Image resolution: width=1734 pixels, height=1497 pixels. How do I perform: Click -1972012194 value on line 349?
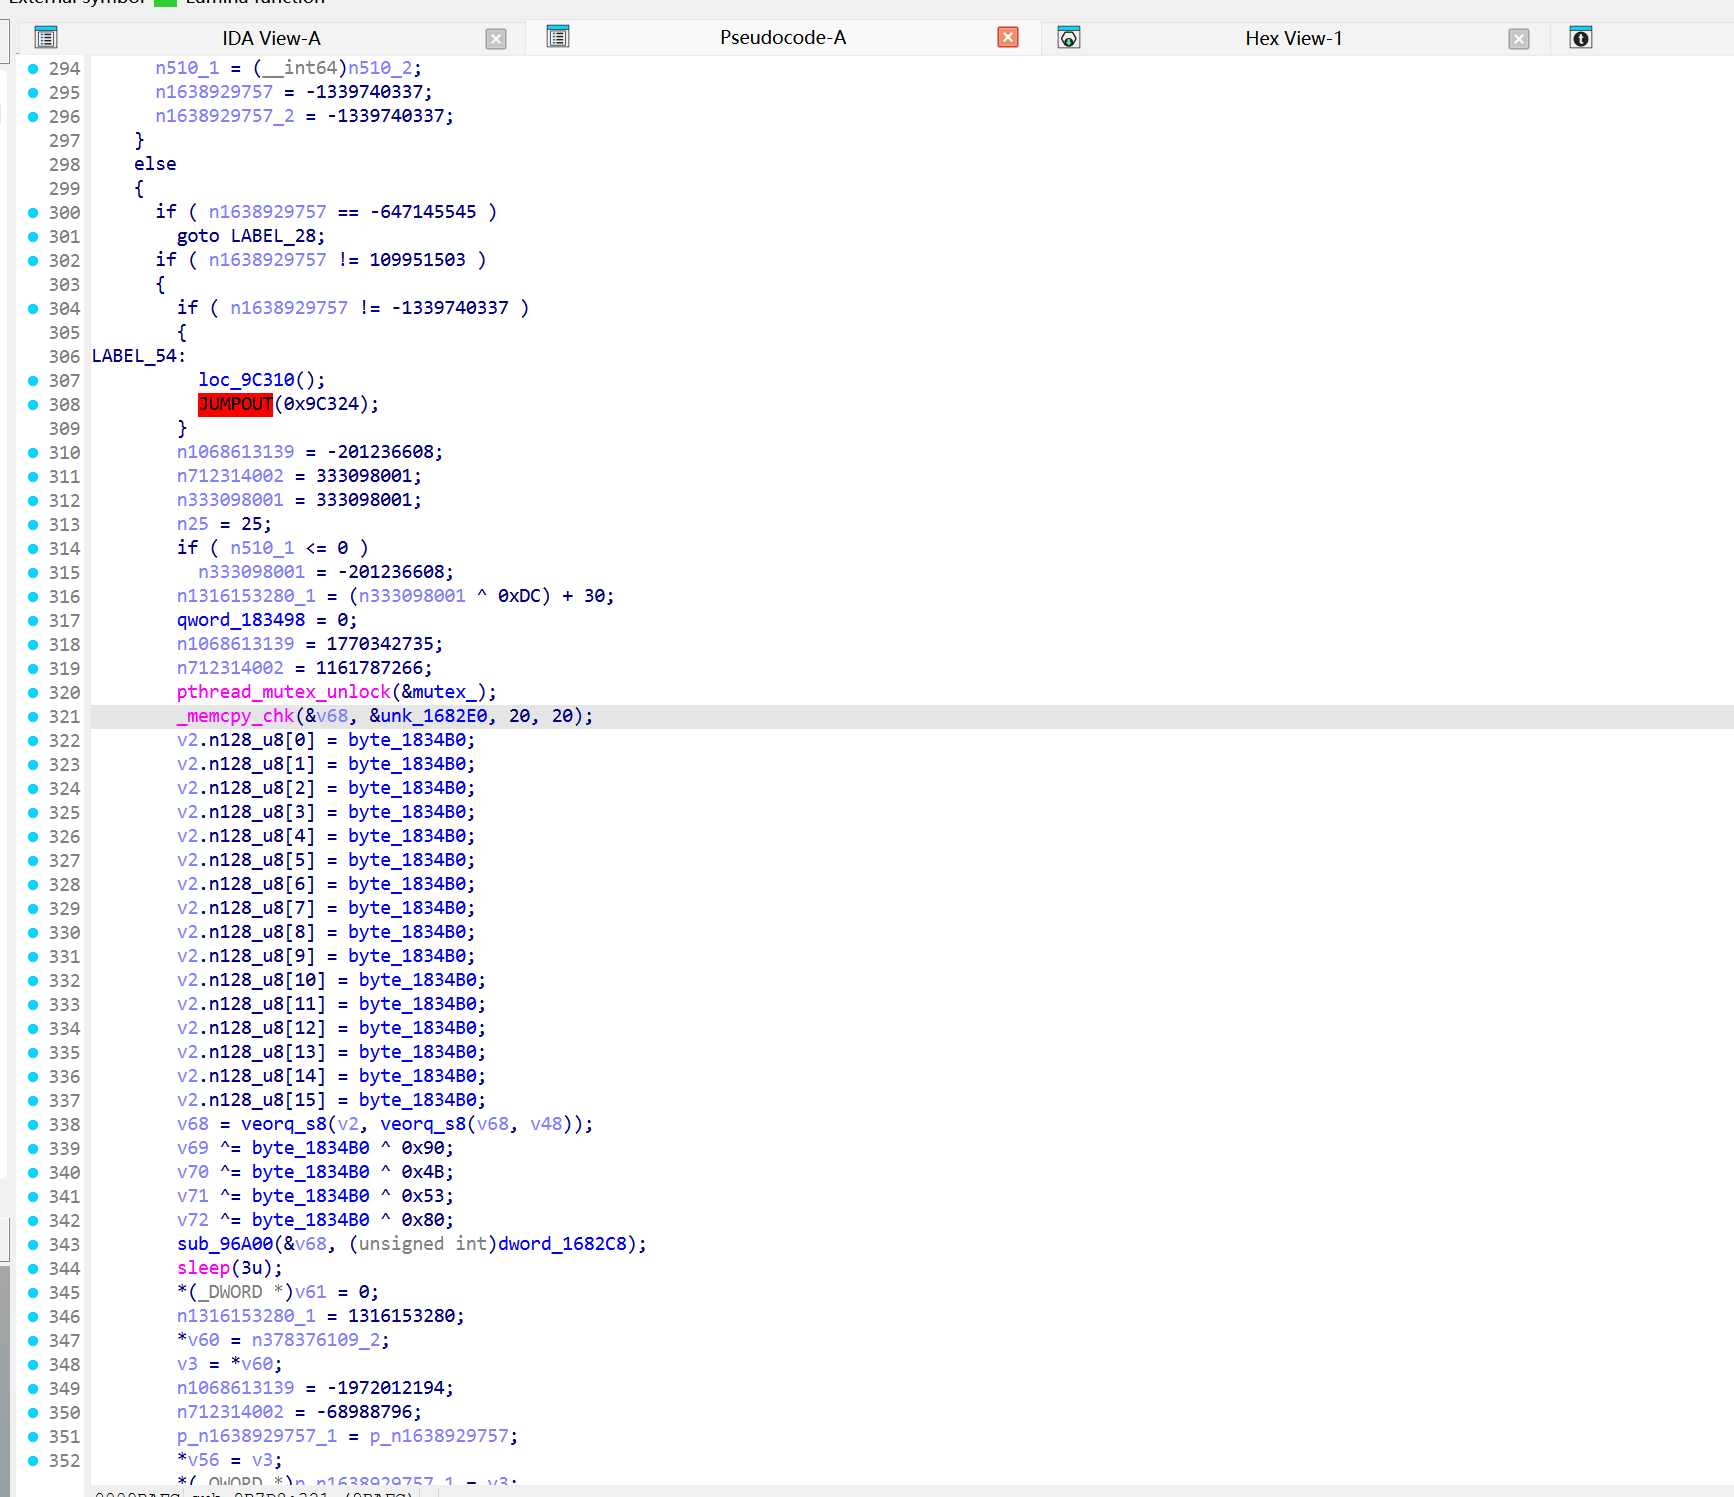coord(385,1388)
